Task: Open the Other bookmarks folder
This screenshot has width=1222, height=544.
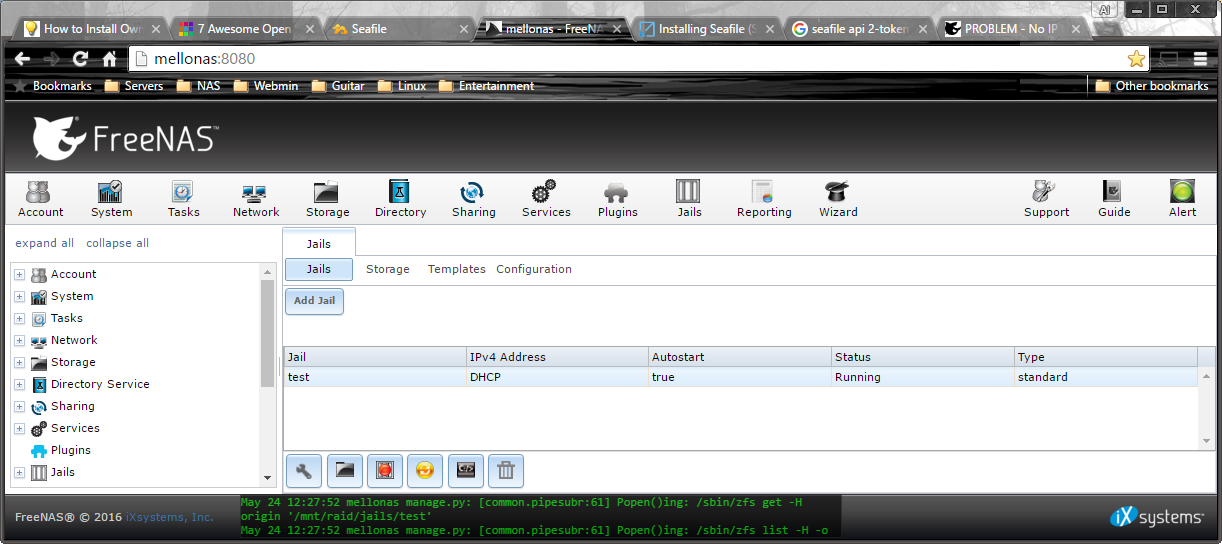Action: click(x=1152, y=86)
